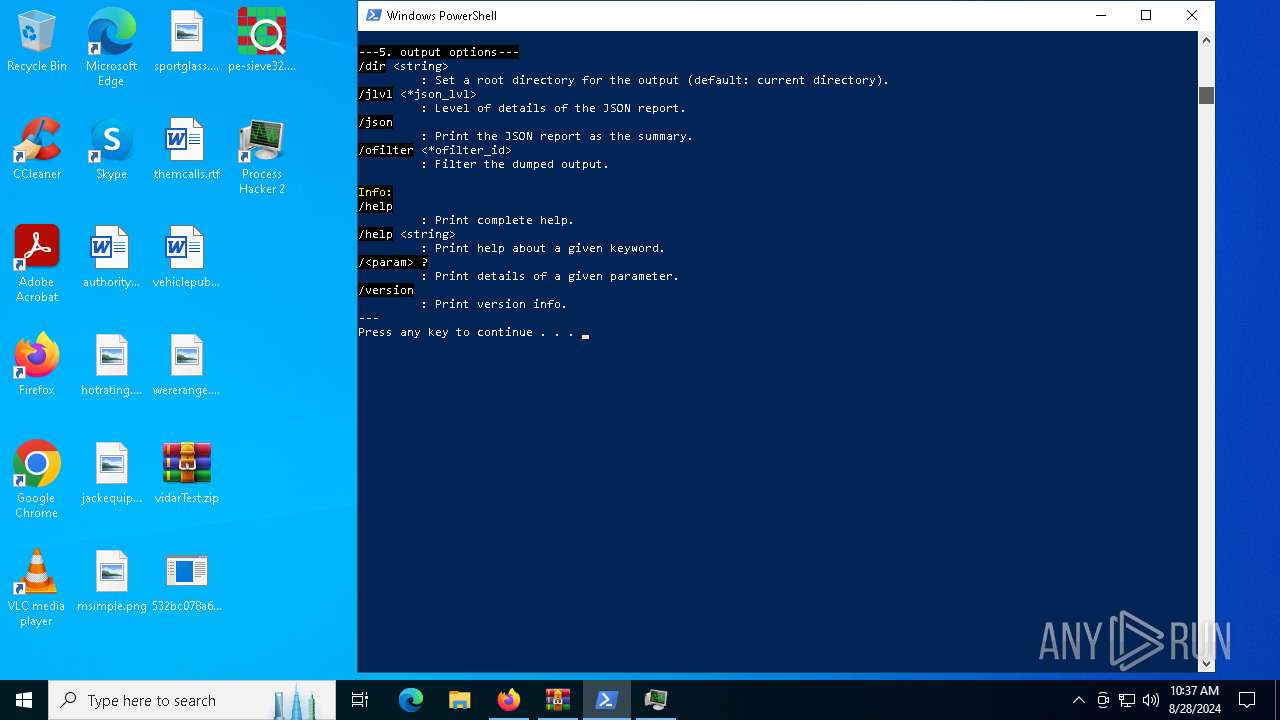The image size is (1280, 720).
Task: Click the PowerShell scroll down arrow
Action: coord(1206,663)
